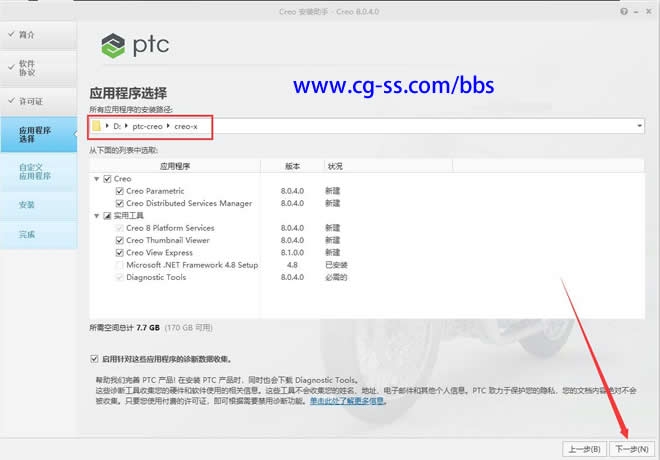Go to the 简介 step in the sidebar
Viewport: 660px width, 460px height.
27,34
